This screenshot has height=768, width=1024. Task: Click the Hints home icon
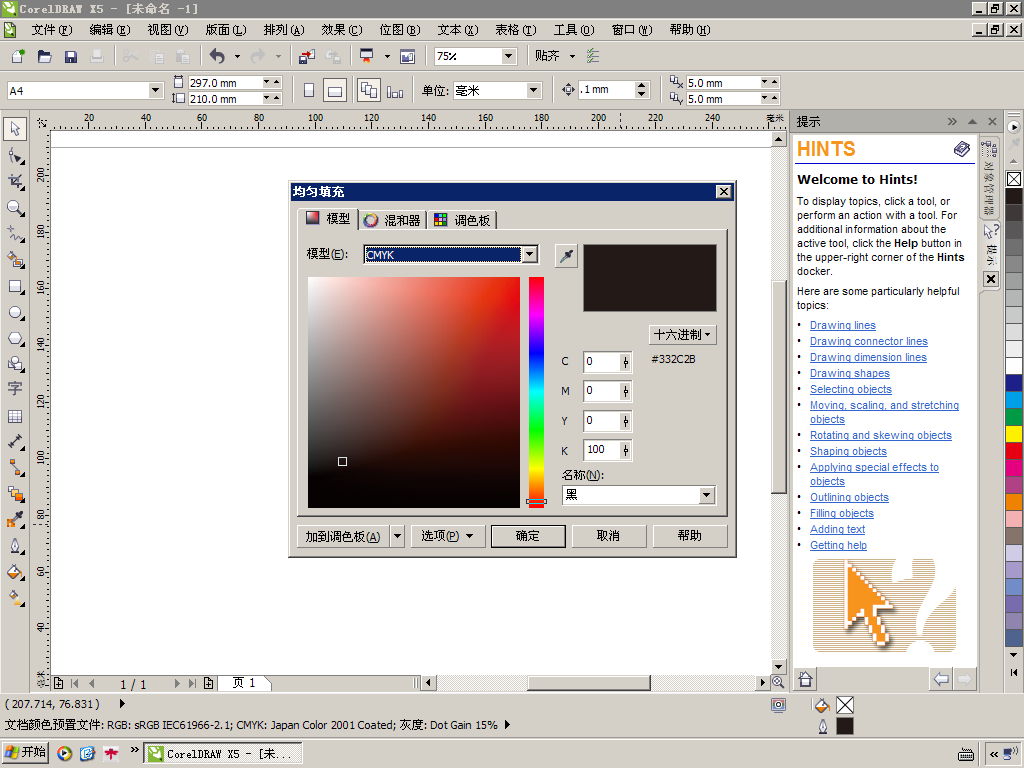coord(806,679)
